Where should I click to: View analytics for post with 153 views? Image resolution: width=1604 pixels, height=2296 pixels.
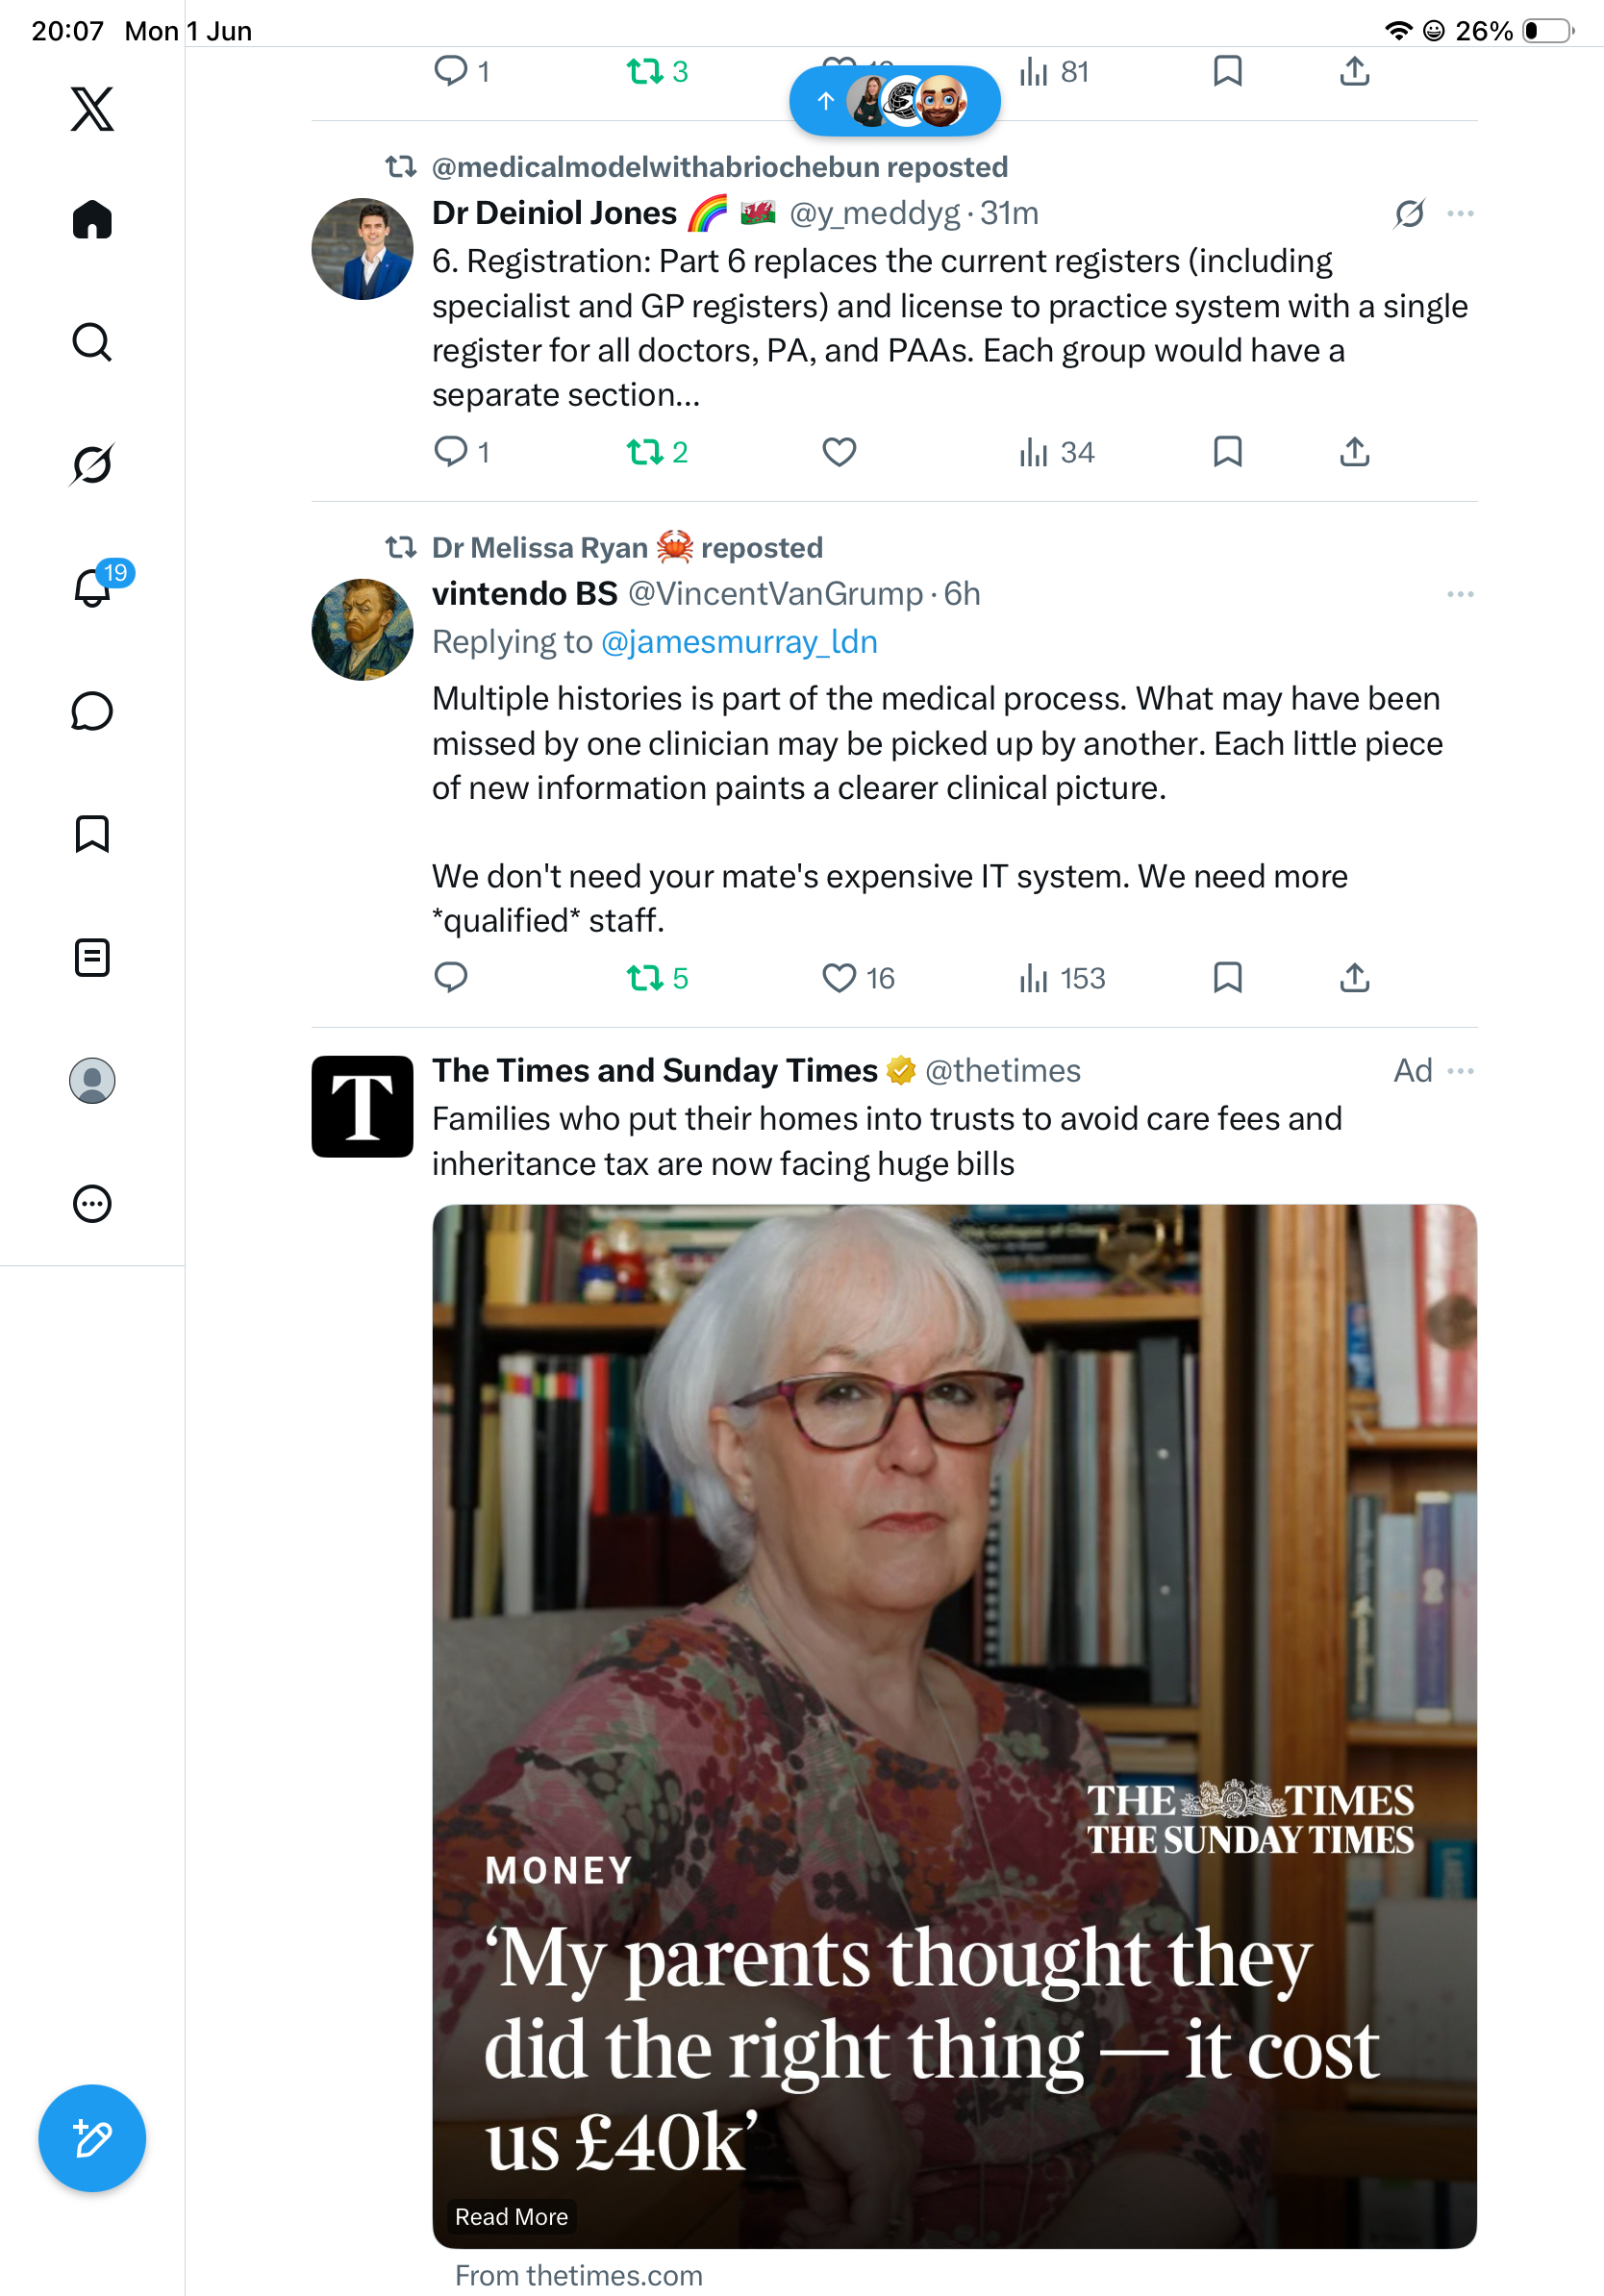1062,977
